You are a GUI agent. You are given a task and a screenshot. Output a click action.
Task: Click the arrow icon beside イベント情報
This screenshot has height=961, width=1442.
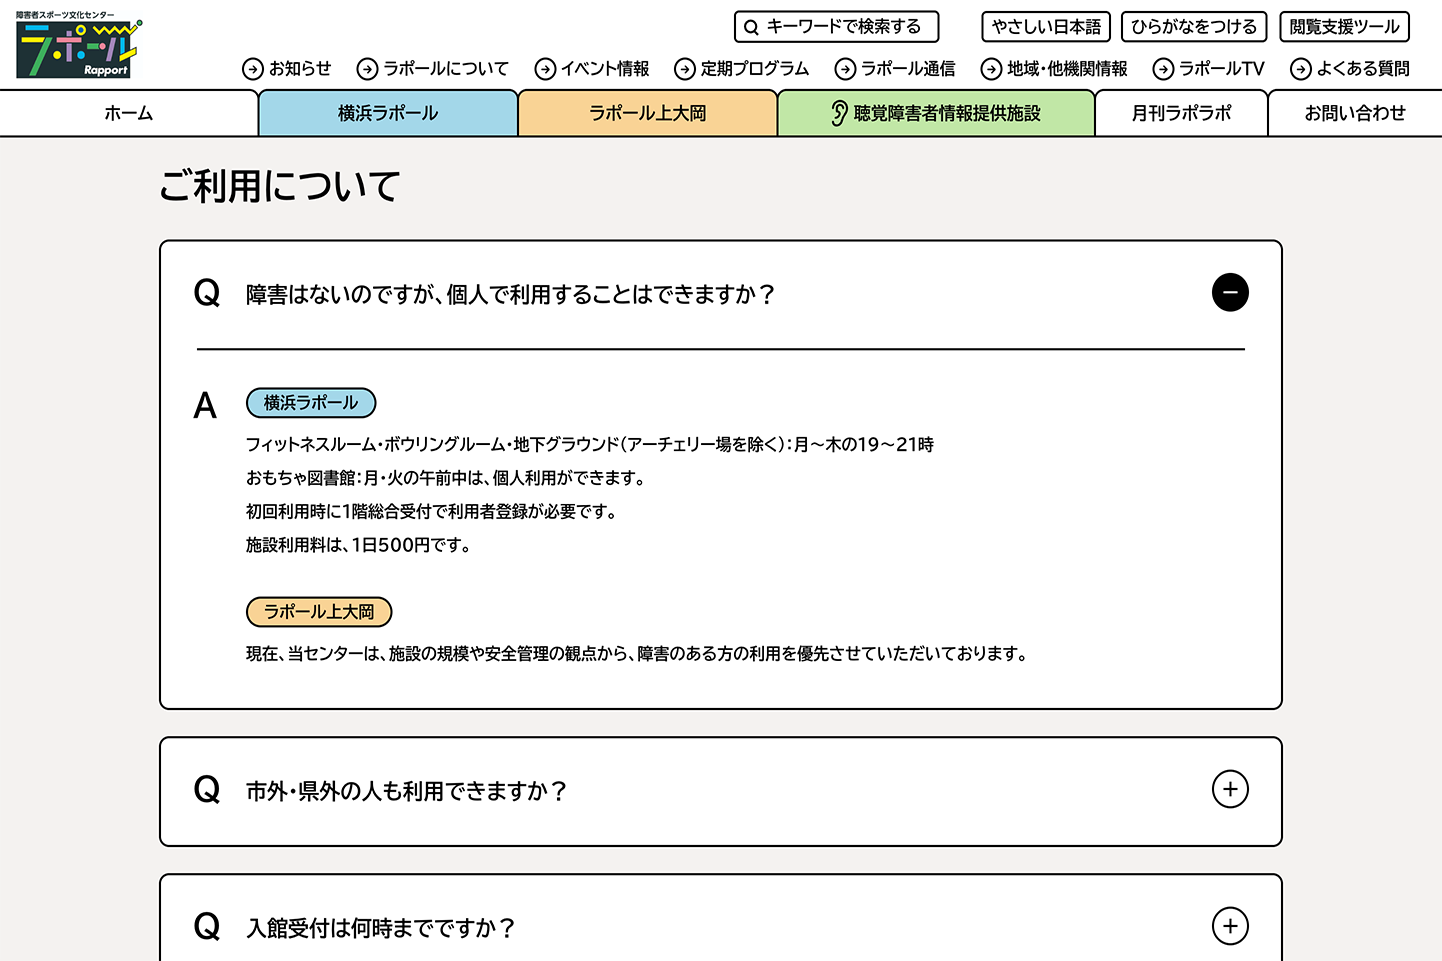click(545, 69)
